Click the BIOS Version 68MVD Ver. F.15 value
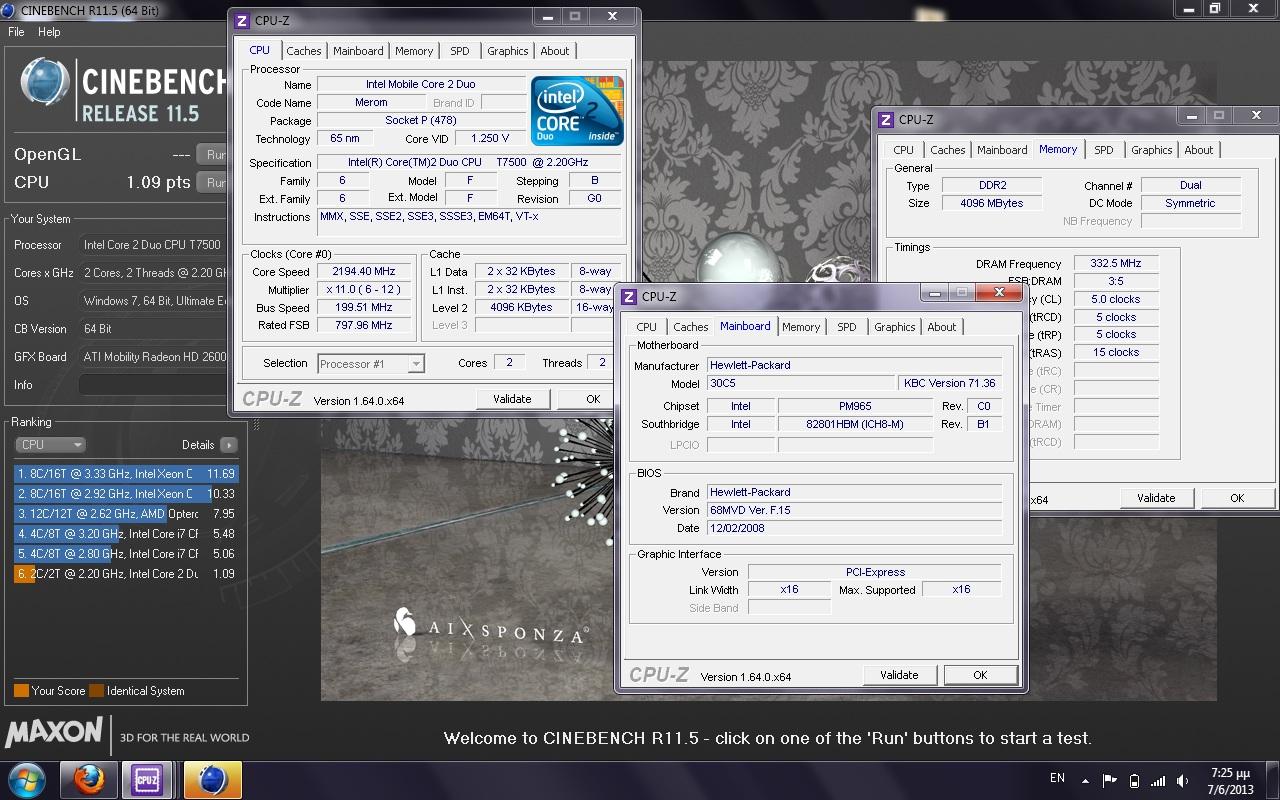 point(855,510)
